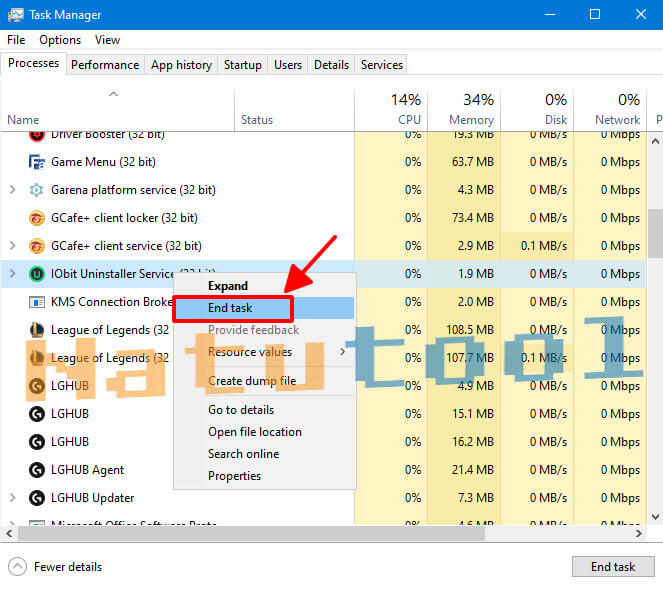Click the Fewer details arrow icon
663x589 pixels.
point(17,567)
